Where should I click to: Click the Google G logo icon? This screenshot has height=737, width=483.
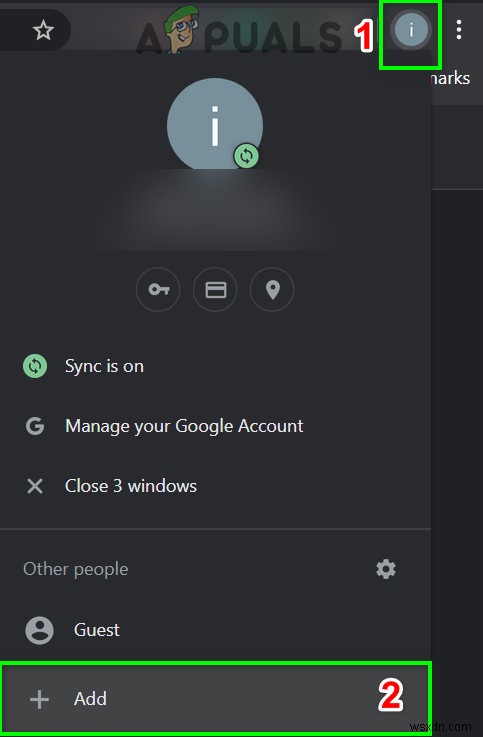(35, 426)
